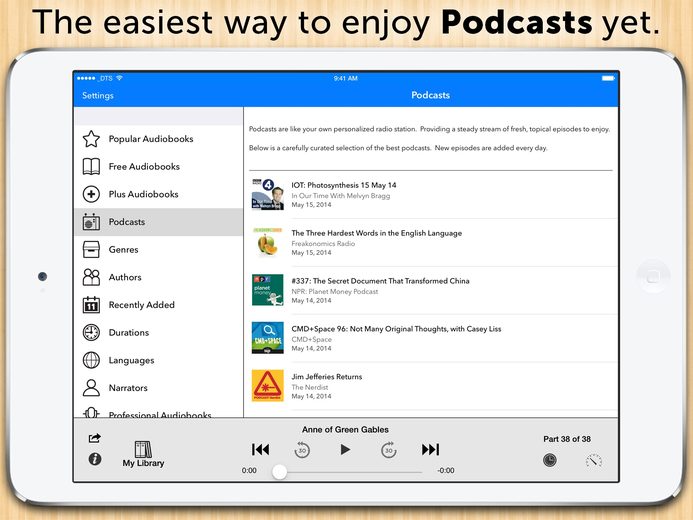Open The Nerdist podcast artwork
The height and width of the screenshot is (520, 693).
point(267,386)
